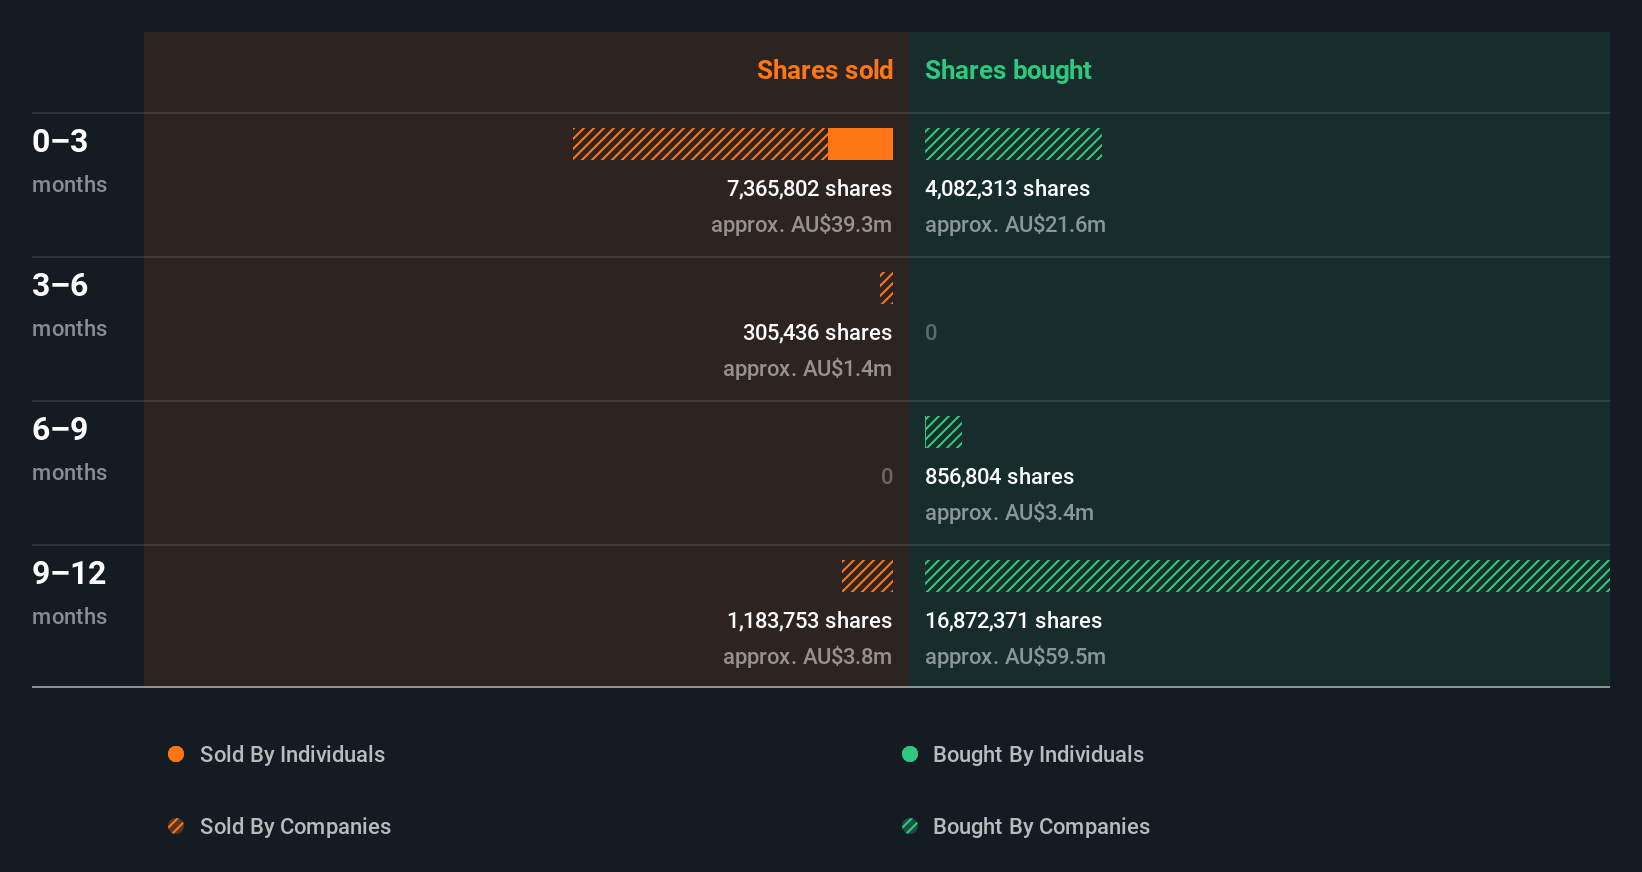Click the 7,365,802 shares text
The width and height of the screenshot is (1642, 872).
pos(809,188)
